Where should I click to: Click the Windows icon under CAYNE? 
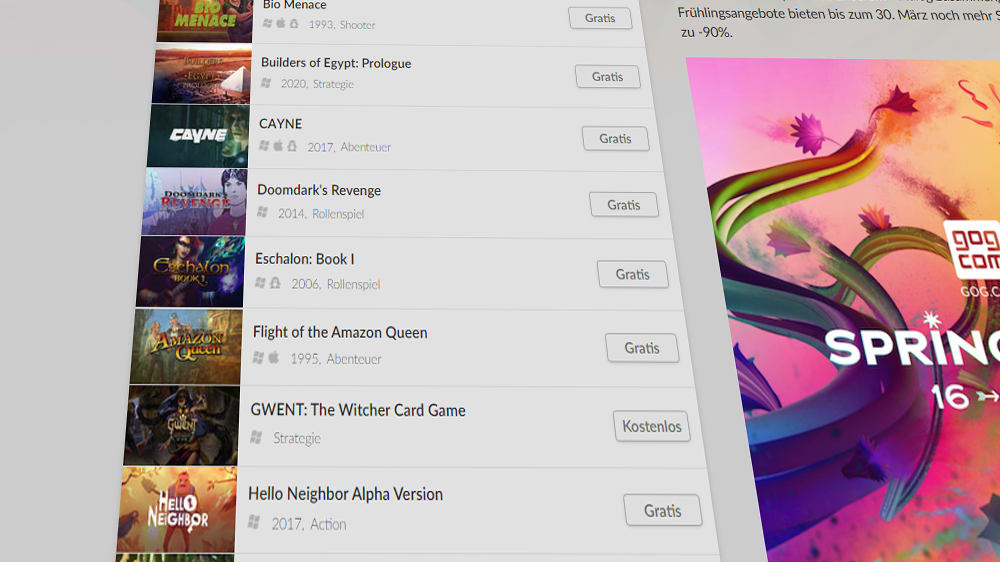(x=264, y=146)
